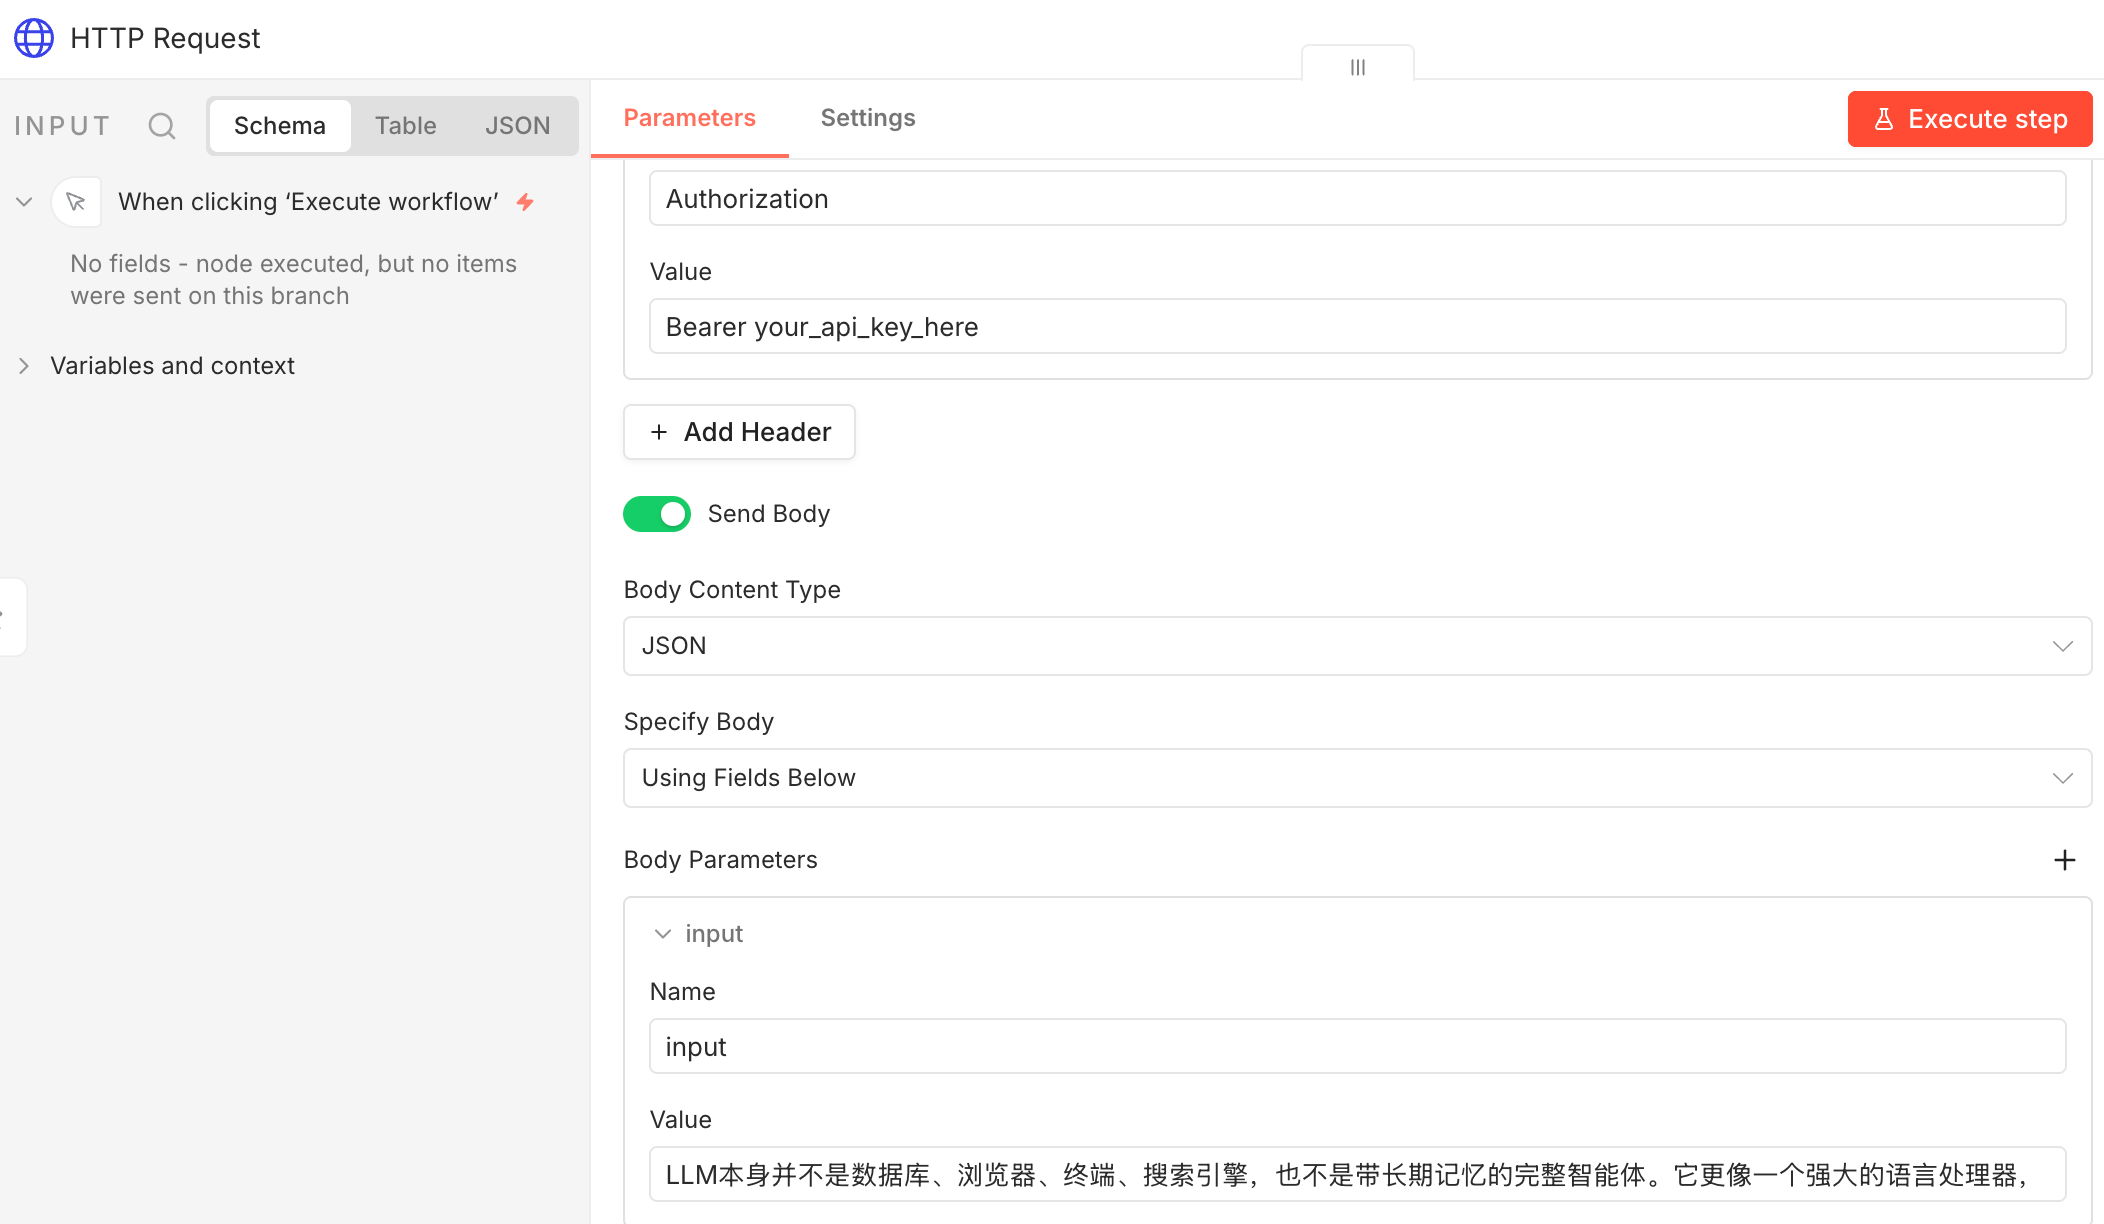Click the 'HTTP Request' node title
This screenshot has height=1224, width=2104.
(165, 38)
